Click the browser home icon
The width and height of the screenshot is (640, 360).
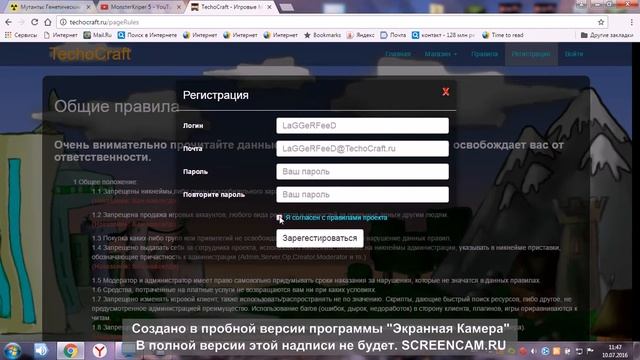coord(48,22)
